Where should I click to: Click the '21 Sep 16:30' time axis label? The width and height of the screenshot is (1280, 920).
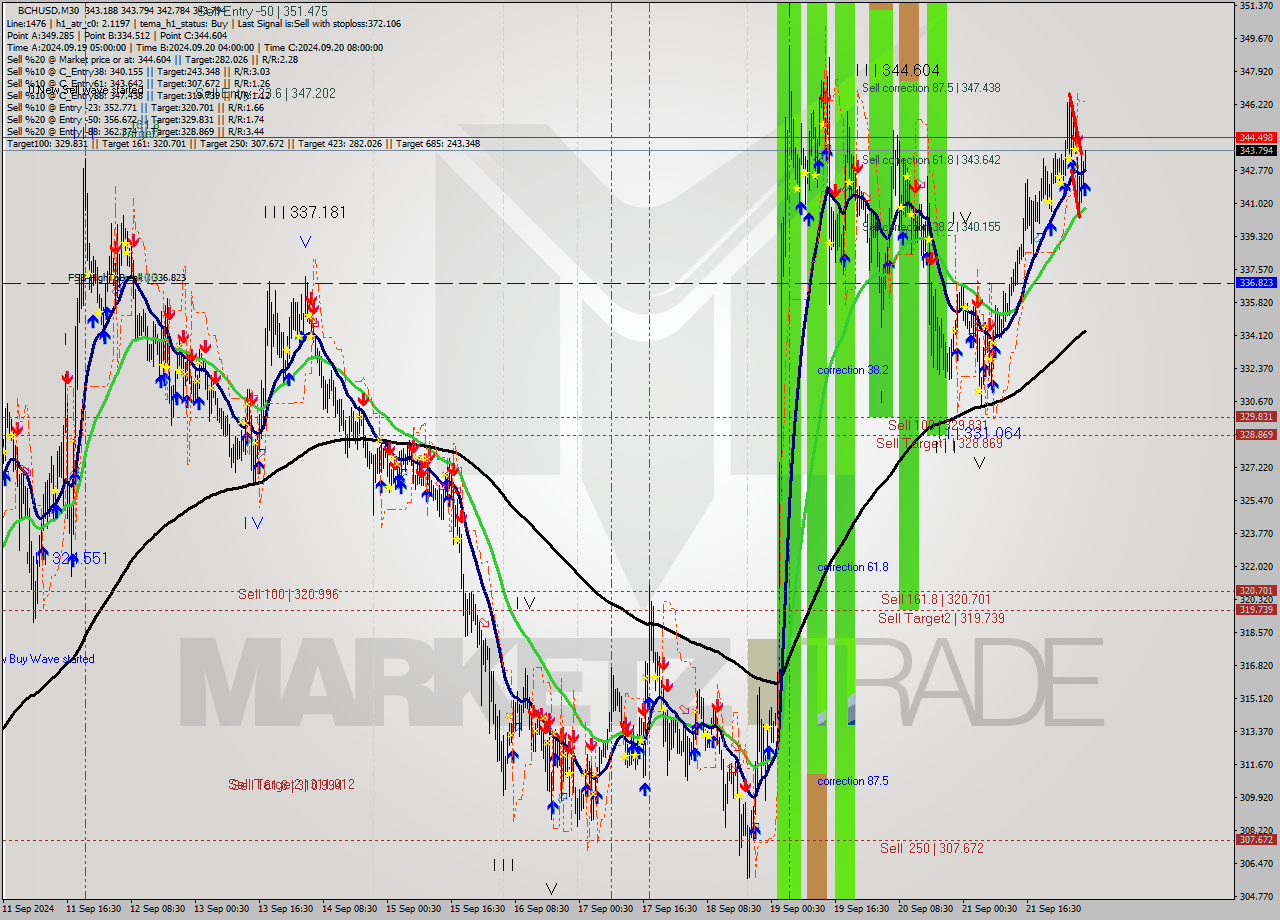click(x=1053, y=909)
